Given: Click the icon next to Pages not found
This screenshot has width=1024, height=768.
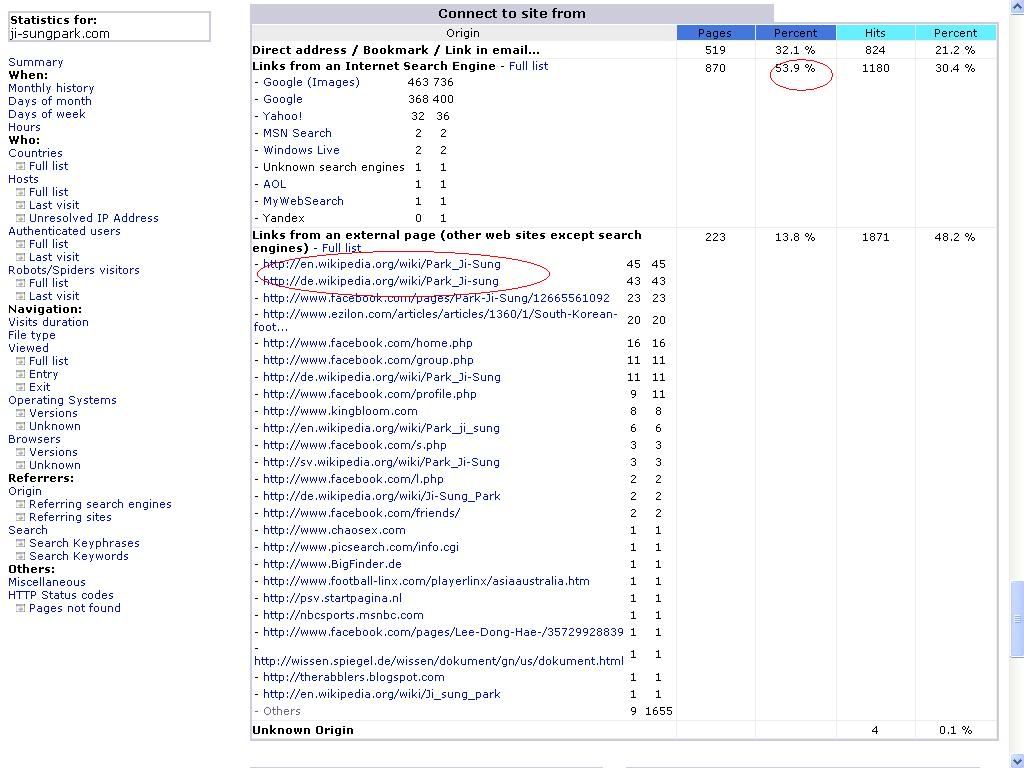Looking at the screenshot, I should pos(20,608).
